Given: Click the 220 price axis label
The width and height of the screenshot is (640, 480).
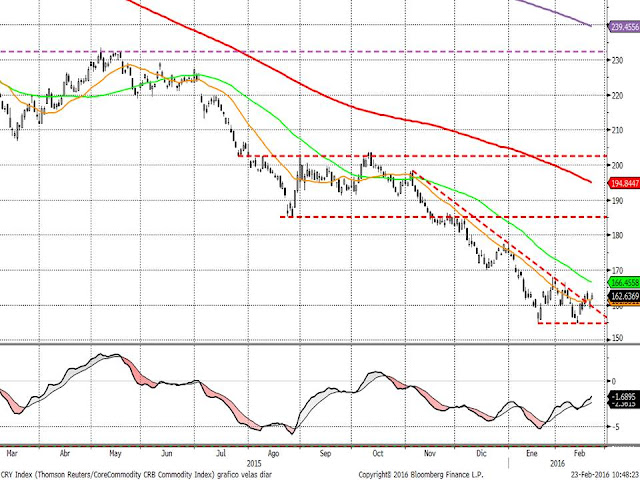Looking at the screenshot, I should (x=617, y=96).
